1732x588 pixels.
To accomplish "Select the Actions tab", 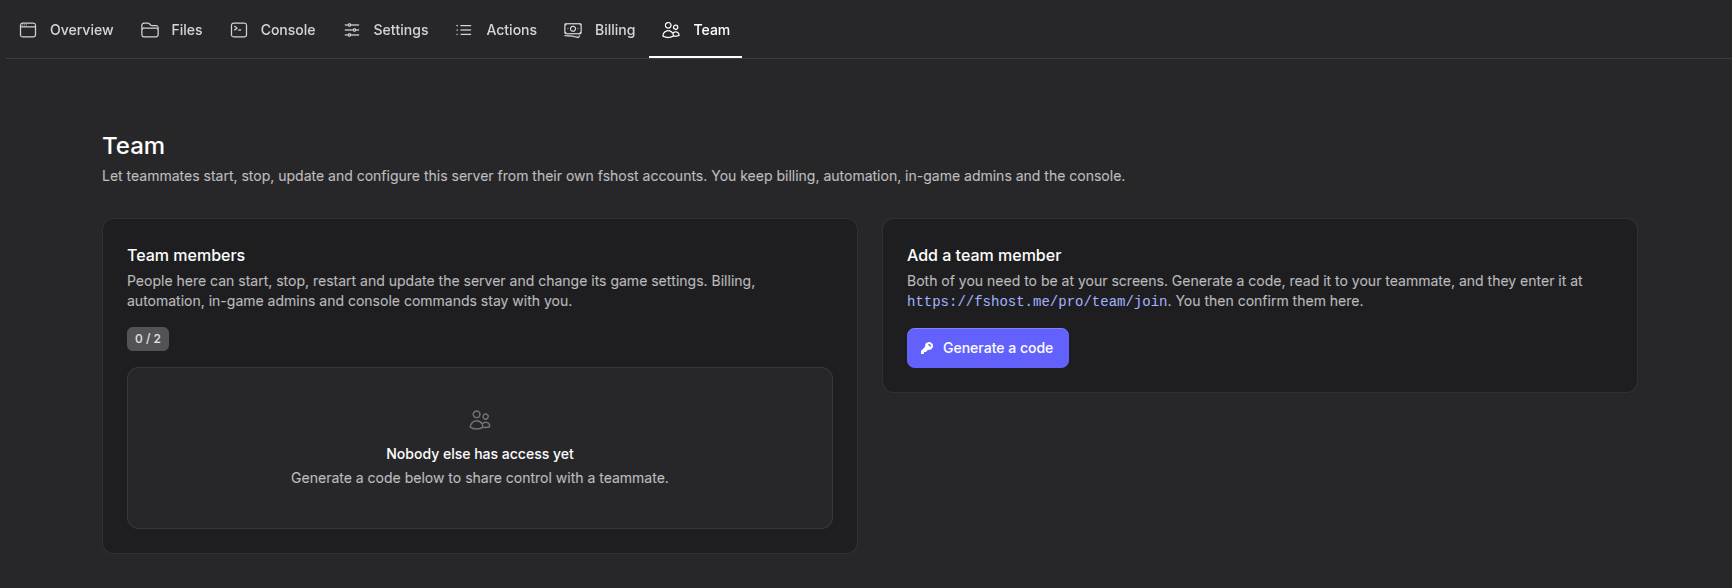I will [497, 30].
